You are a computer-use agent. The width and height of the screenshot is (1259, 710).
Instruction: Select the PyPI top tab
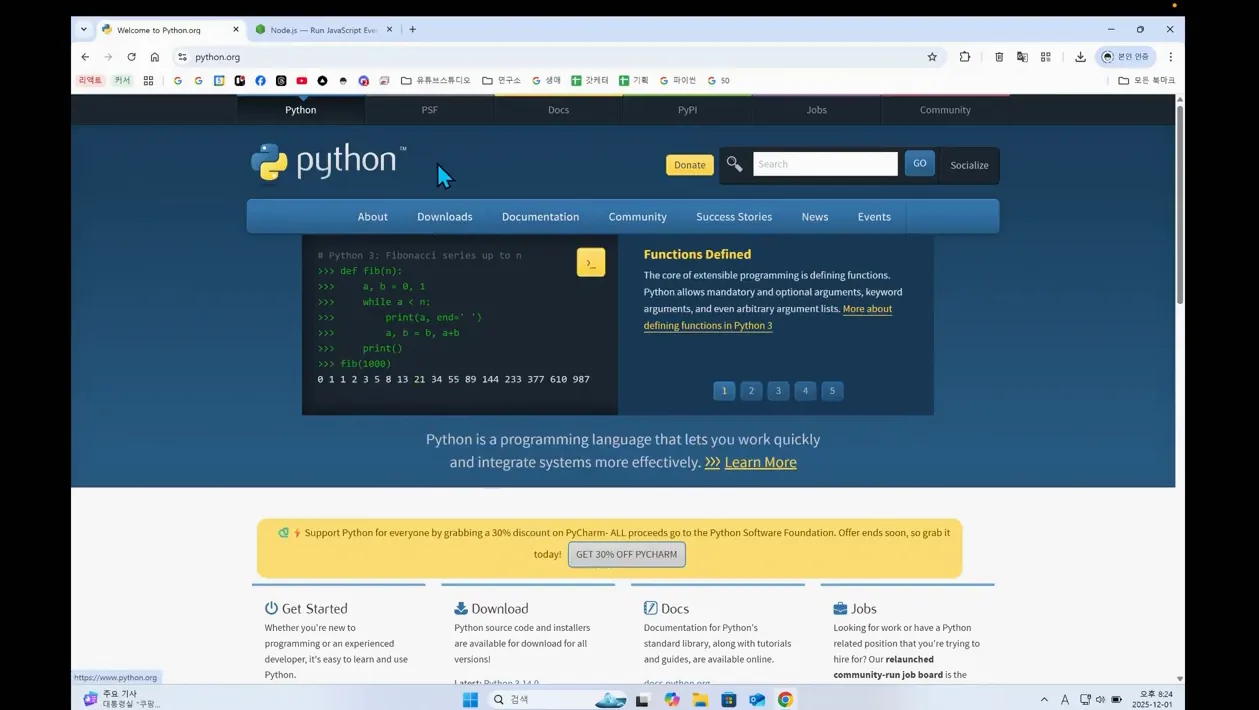pos(687,110)
